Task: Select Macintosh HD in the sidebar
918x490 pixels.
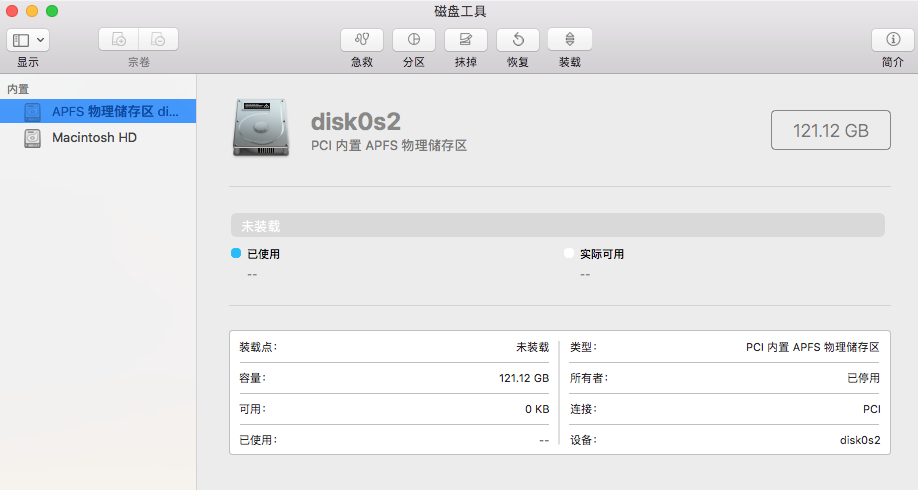Action: click(x=94, y=138)
